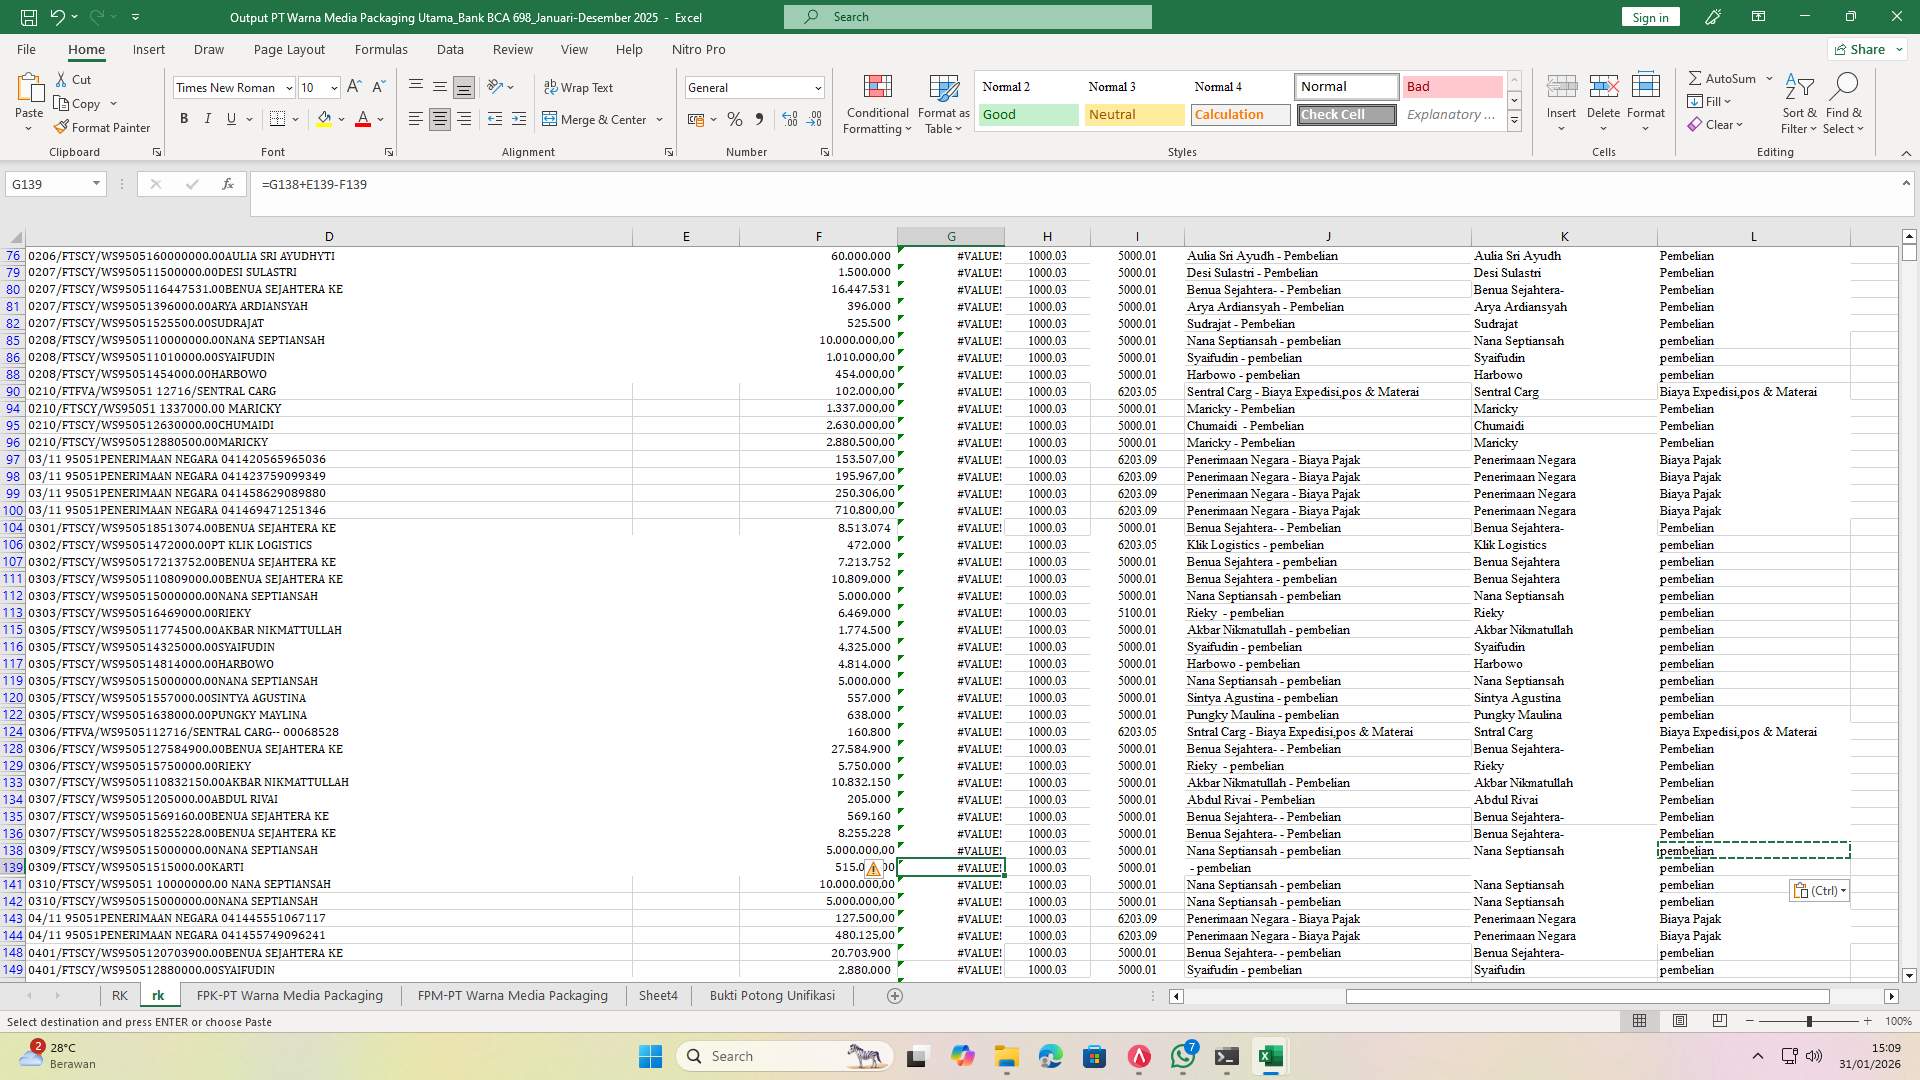Viewport: 1920px width, 1080px height.
Task: Open Conditional Formatting options
Action: 877,103
